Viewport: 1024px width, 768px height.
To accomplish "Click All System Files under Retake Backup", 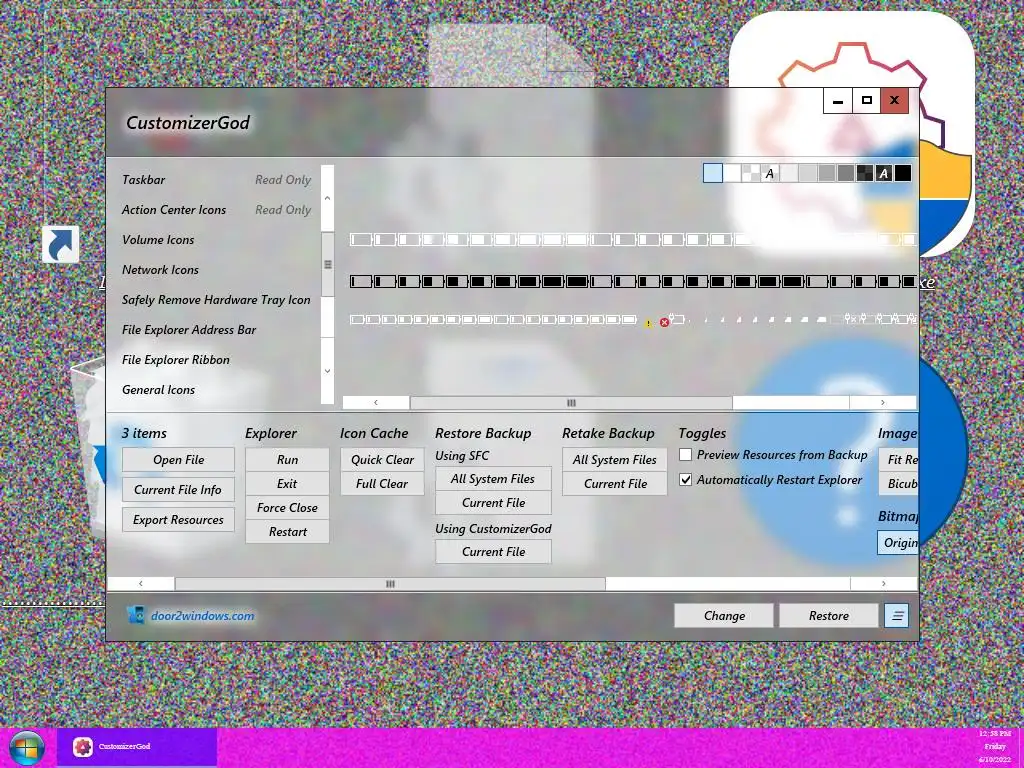I will (615, 459).
